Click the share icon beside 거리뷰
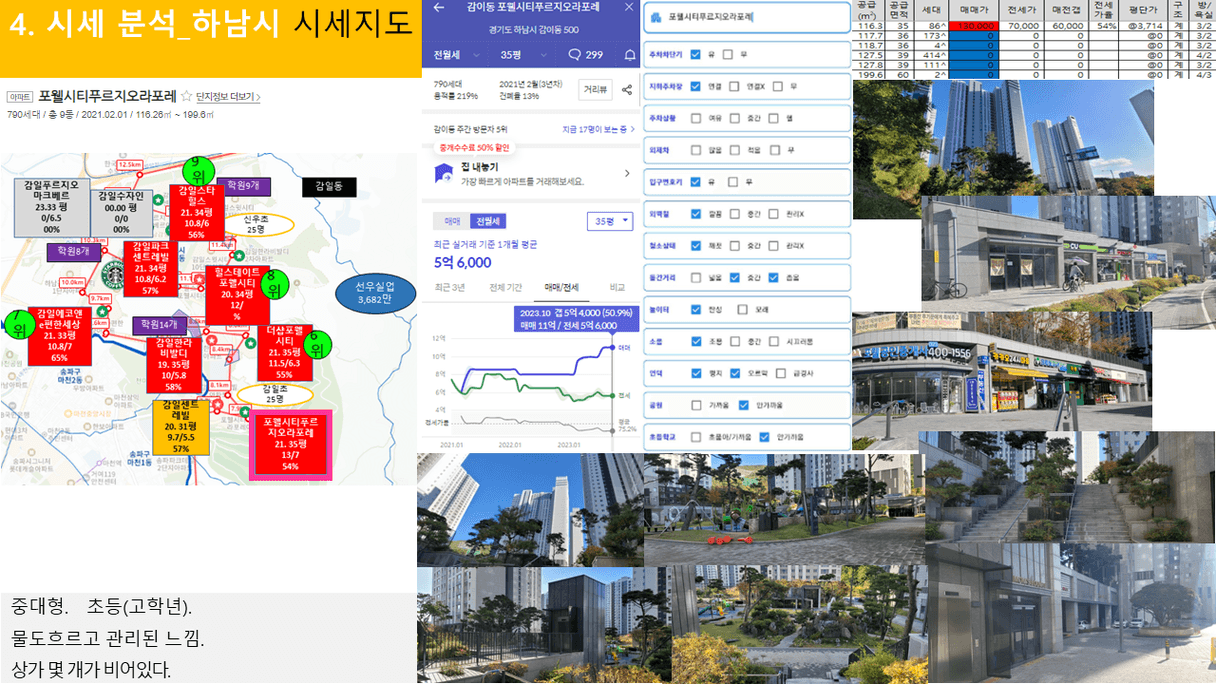Image resolution: width=1216 pixels, height=684 pixels. pyautogui.click(x=627, y=89)
